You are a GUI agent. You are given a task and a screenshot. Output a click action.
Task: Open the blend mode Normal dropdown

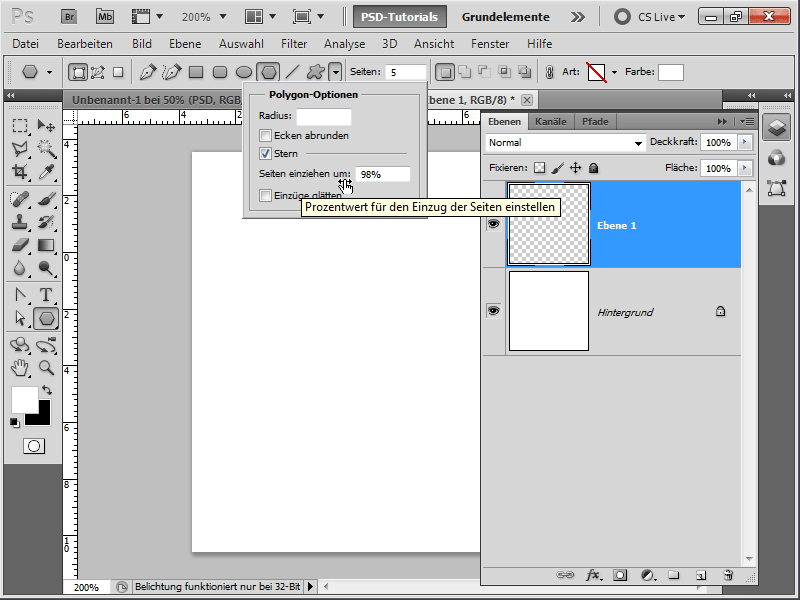tap(565, 143)
